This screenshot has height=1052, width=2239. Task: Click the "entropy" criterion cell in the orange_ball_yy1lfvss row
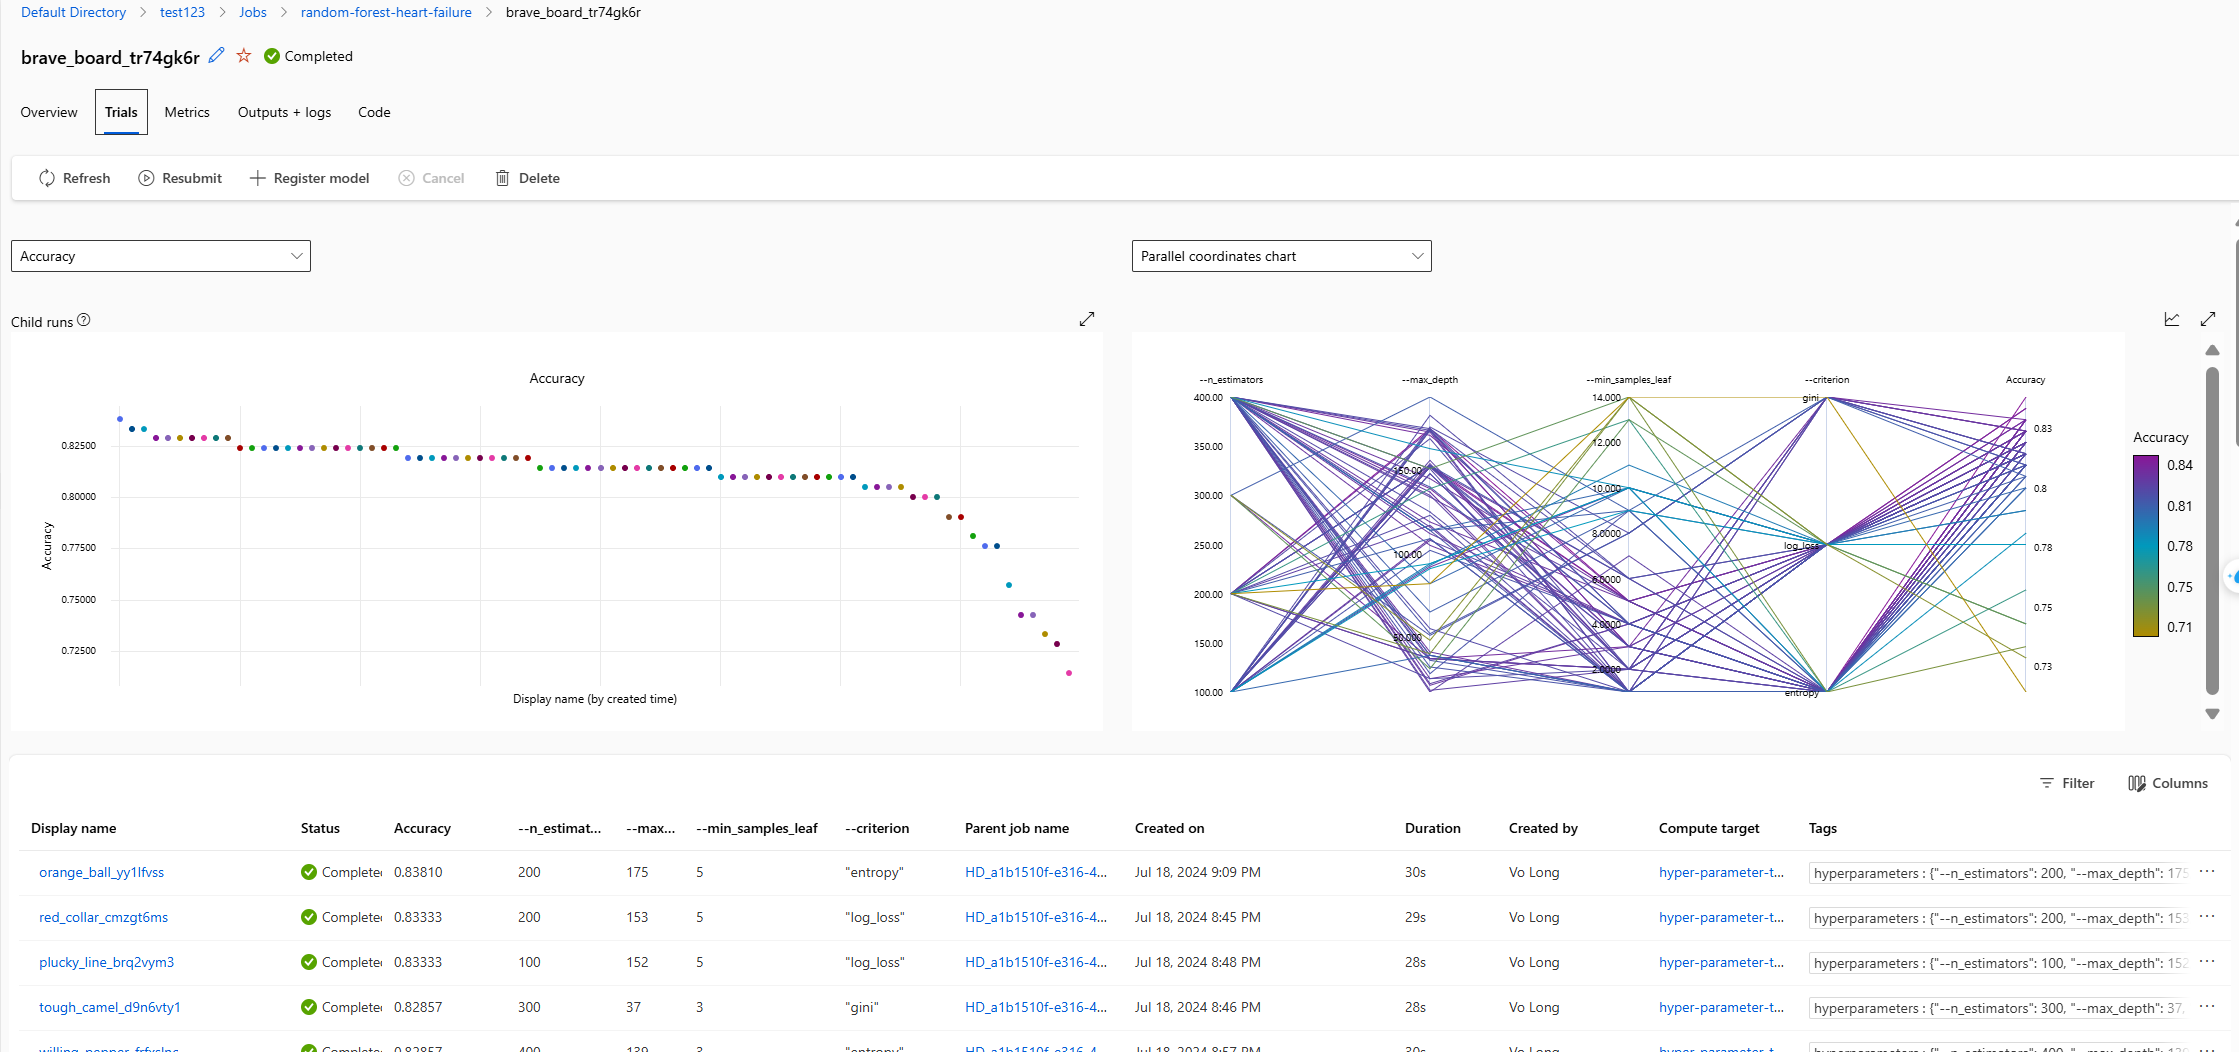click(x=874, y=872)
